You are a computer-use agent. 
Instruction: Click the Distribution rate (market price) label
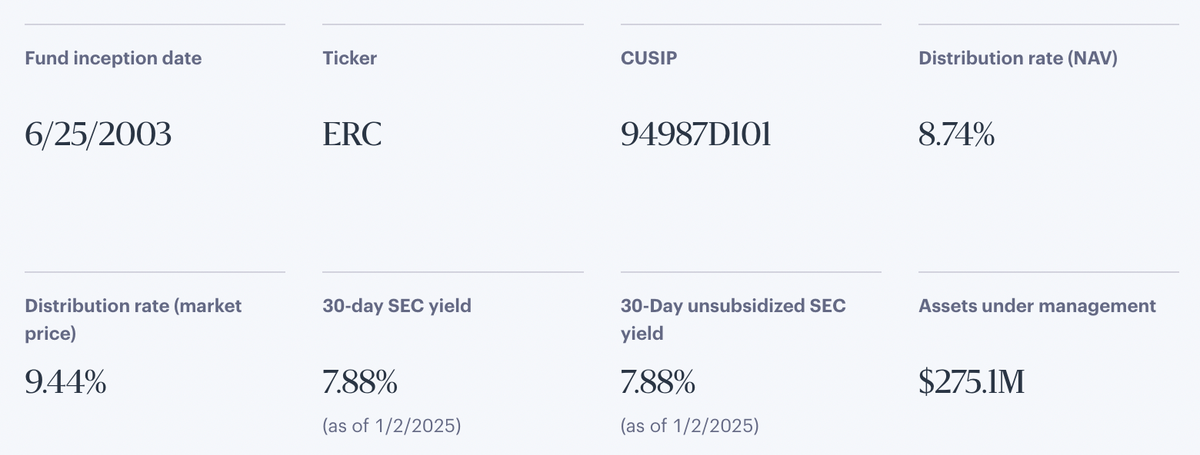coord(133,319)
